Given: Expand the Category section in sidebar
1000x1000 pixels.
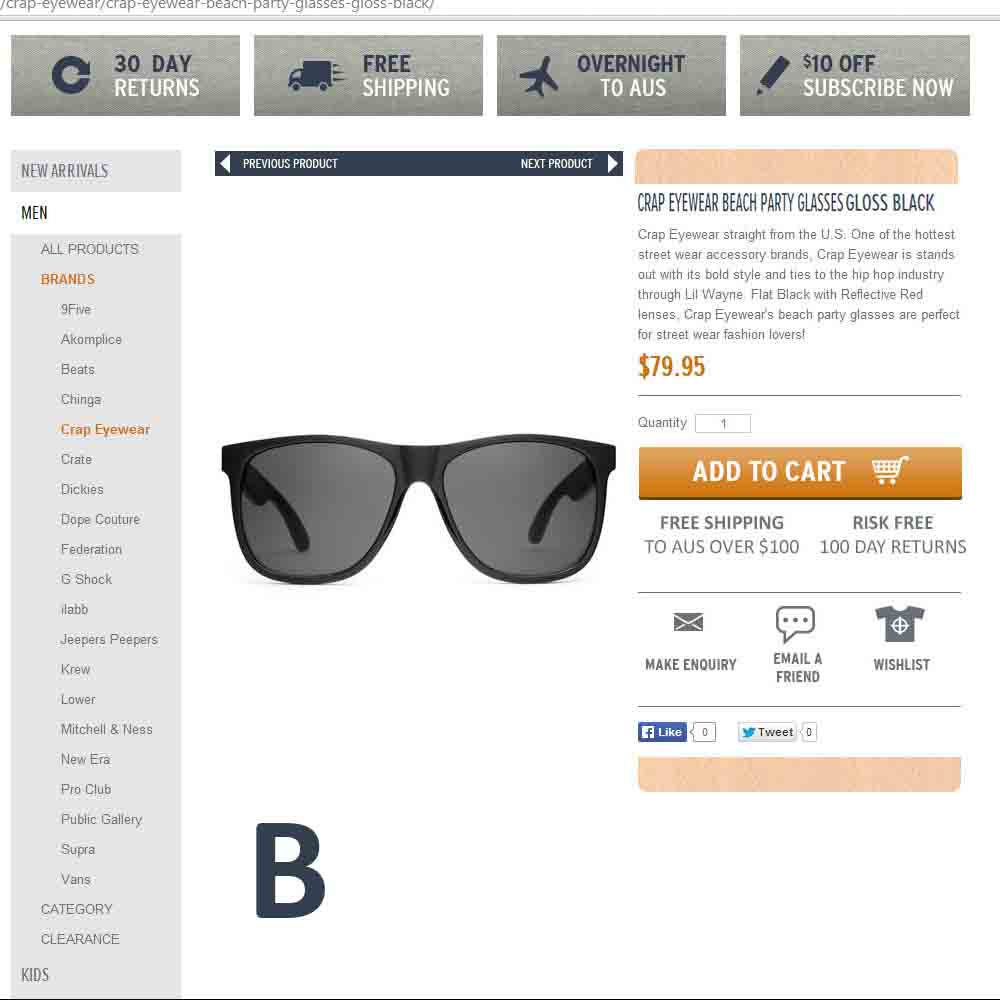Looking at the screenshot, I should click(77, 909).
